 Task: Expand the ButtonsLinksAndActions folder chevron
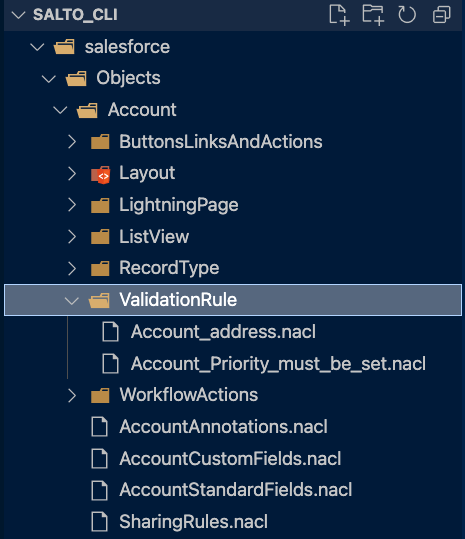pyautogui.click(x=71, y=142)
